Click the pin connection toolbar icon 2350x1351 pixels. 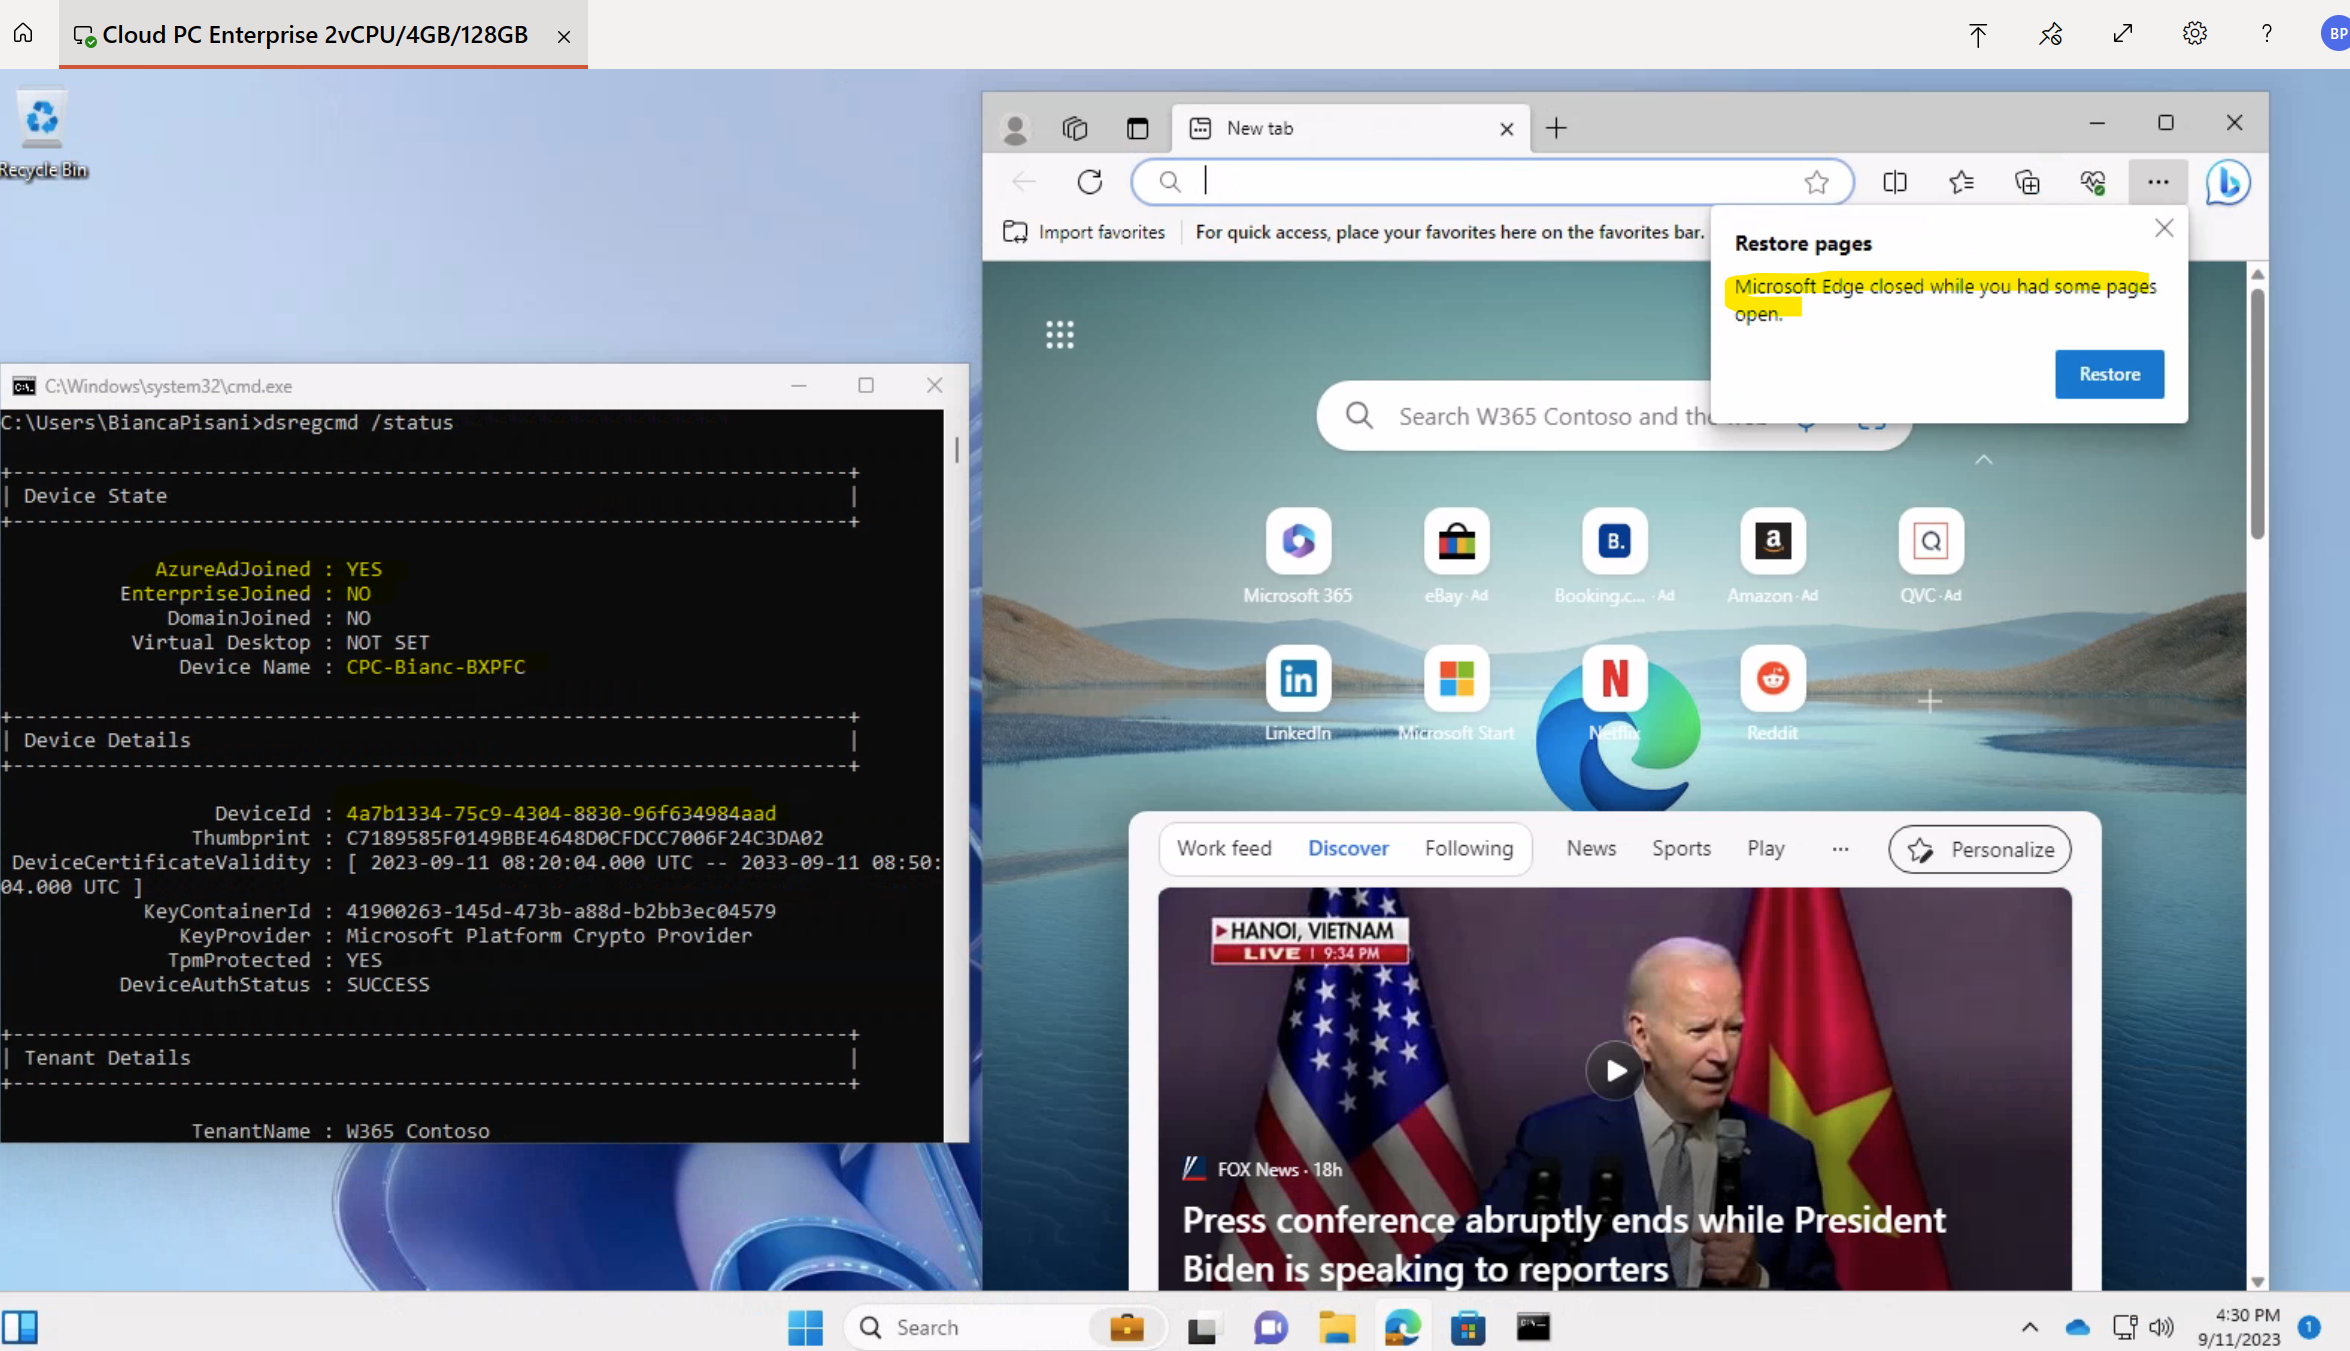(x=2050, y=35)
